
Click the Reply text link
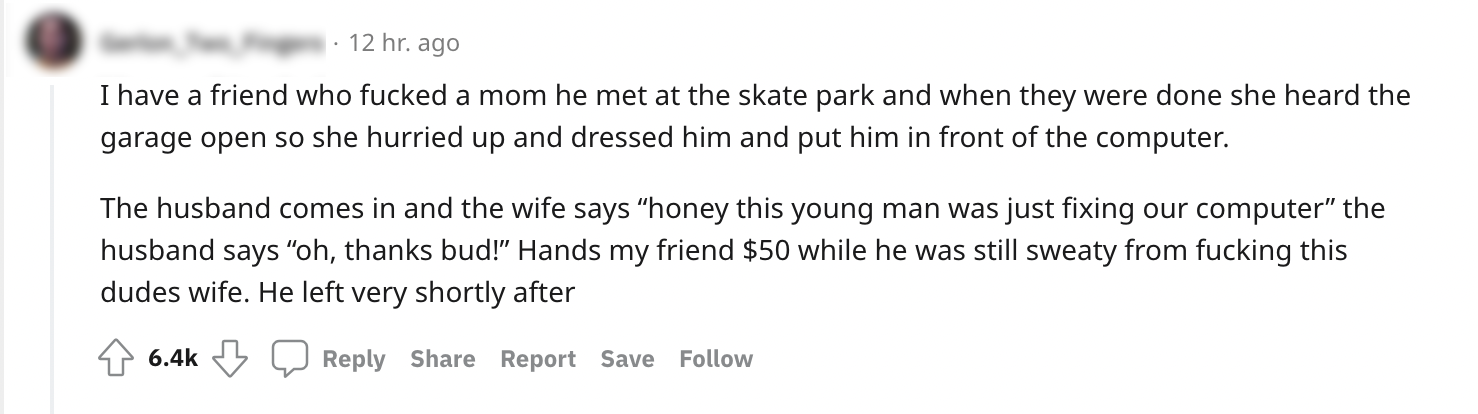click(353, 359)
